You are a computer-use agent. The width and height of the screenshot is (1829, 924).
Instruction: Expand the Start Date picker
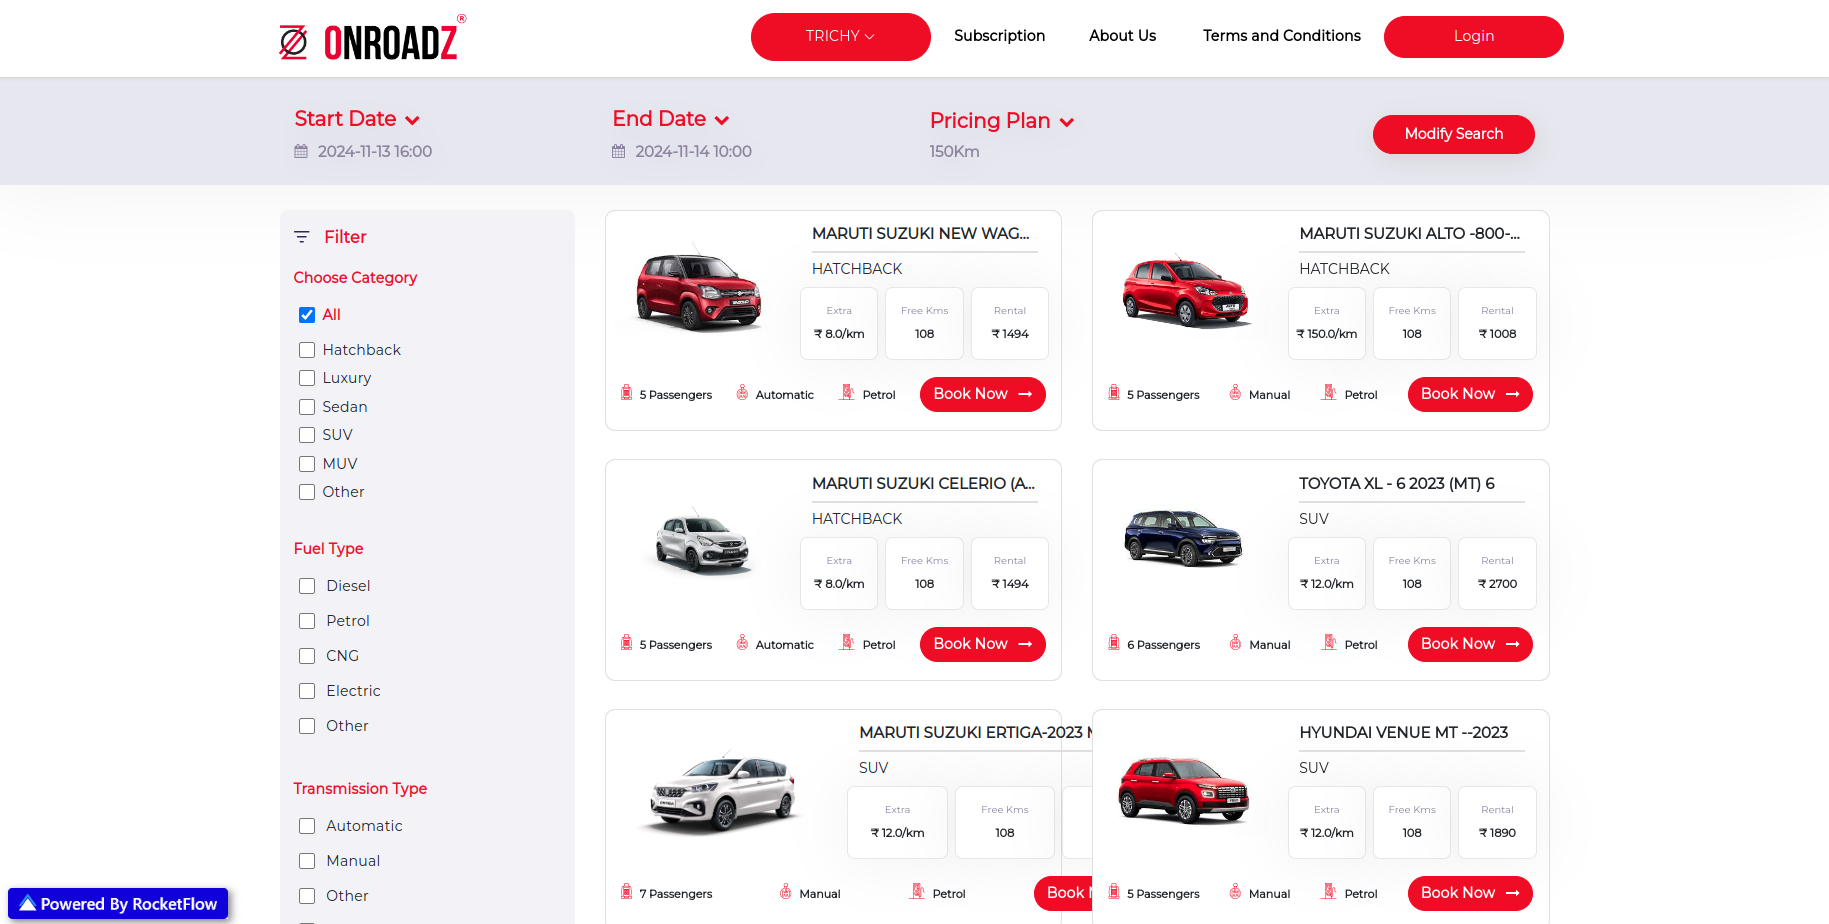tap(356, 119)
